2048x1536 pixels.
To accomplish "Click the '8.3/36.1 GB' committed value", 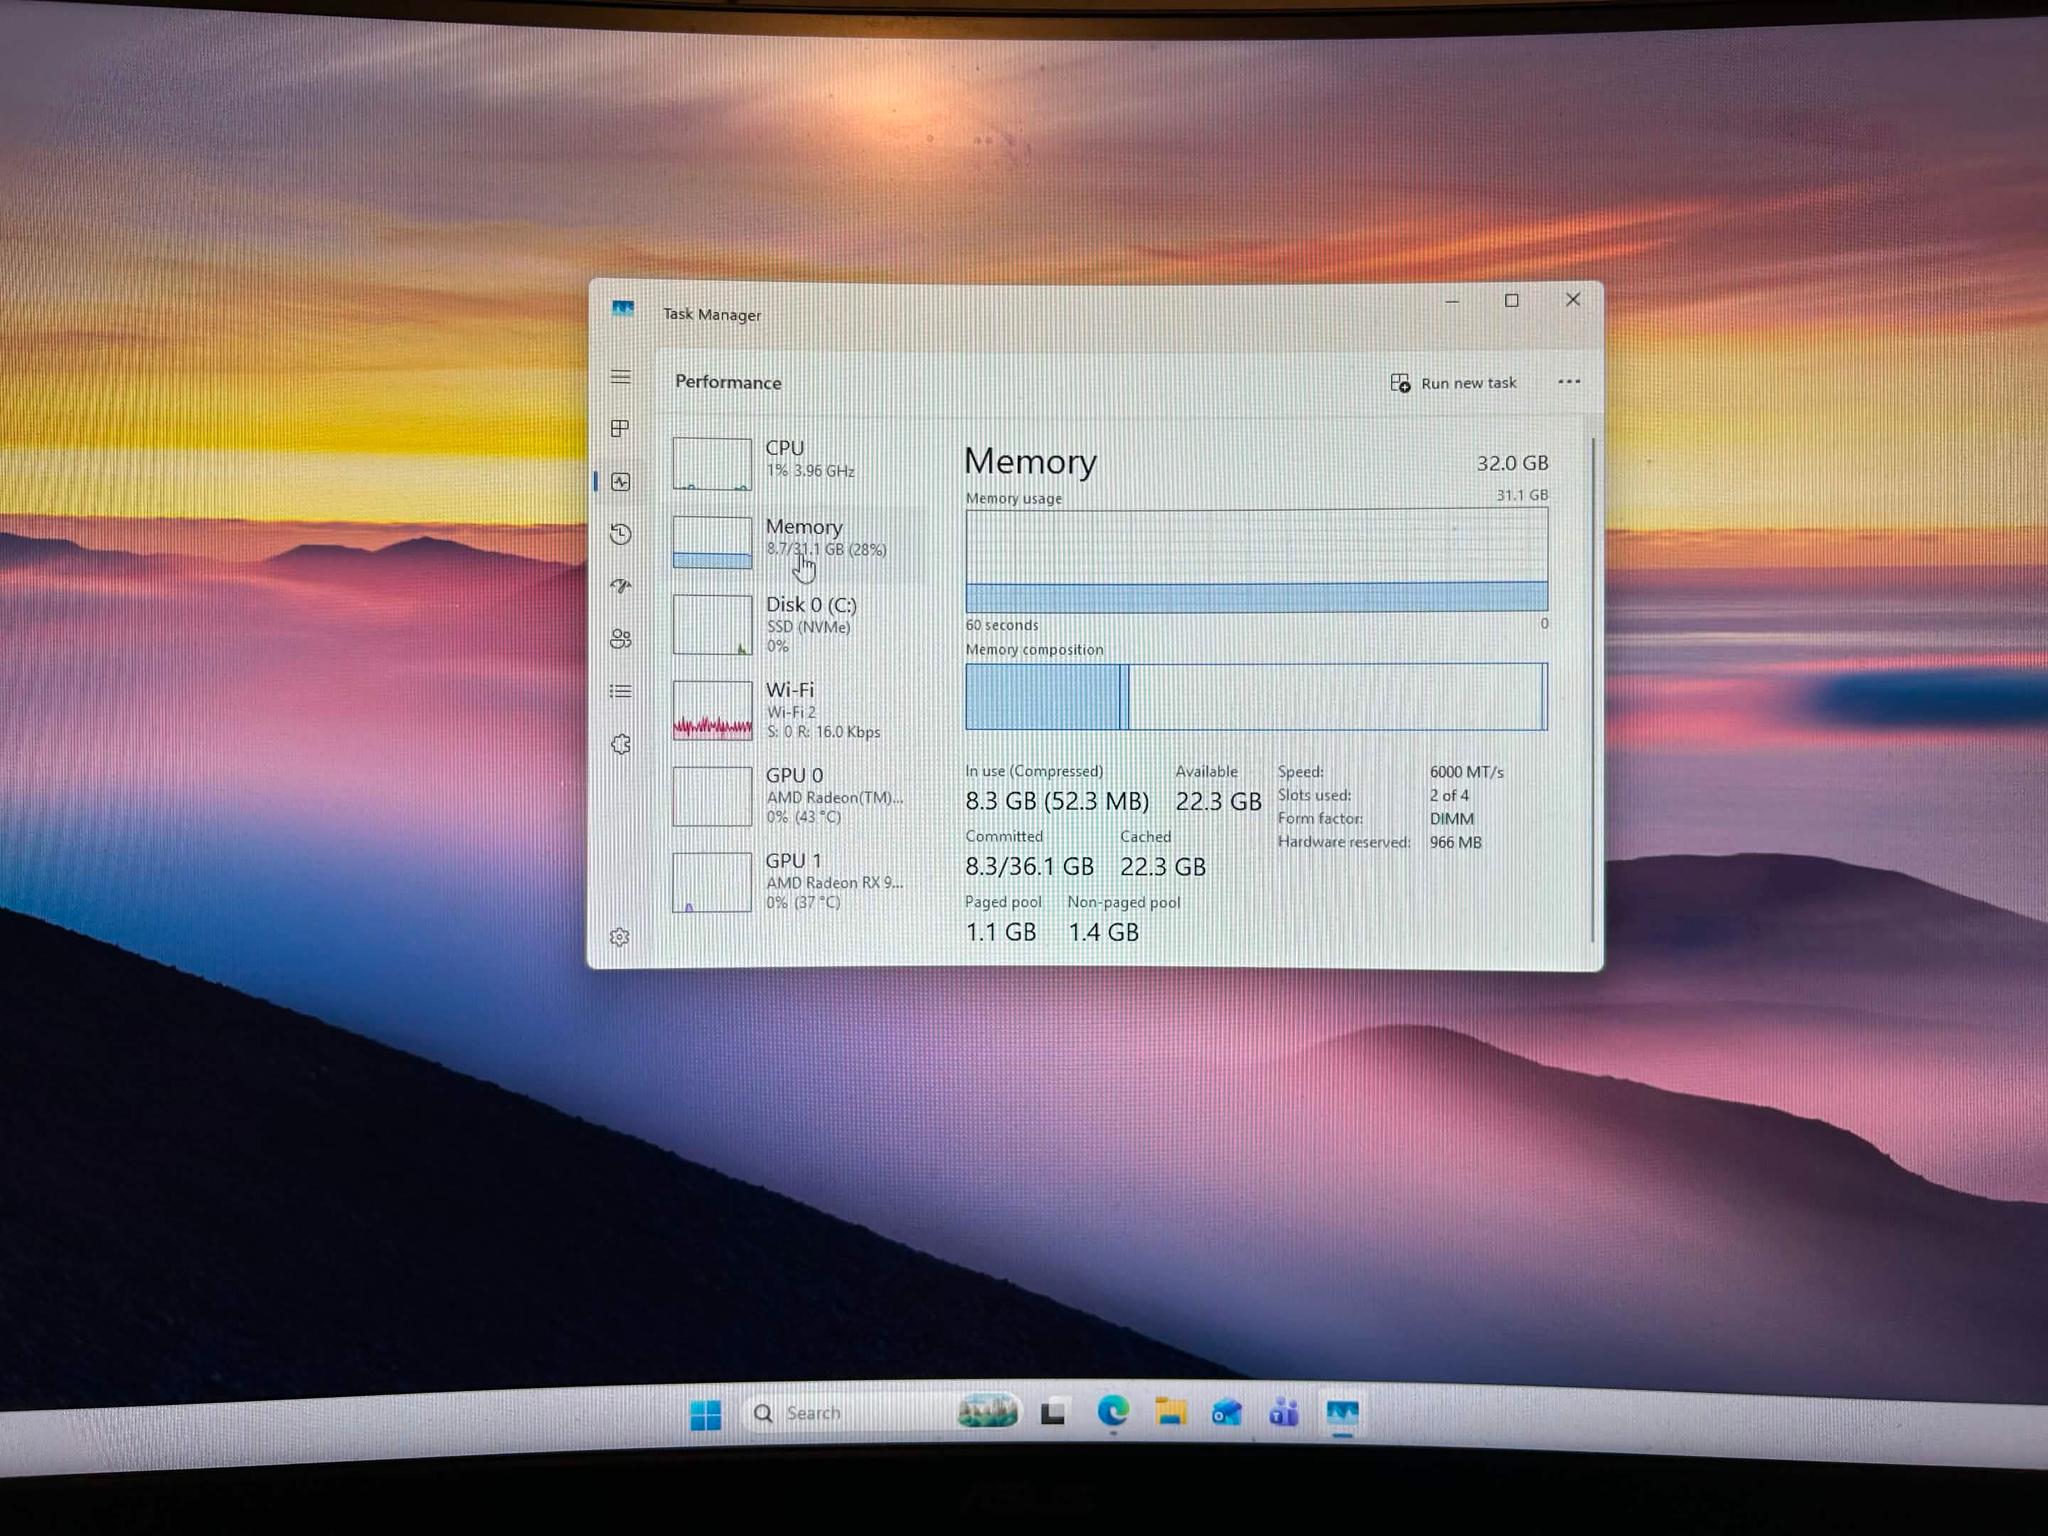I will click(1029, 866).
